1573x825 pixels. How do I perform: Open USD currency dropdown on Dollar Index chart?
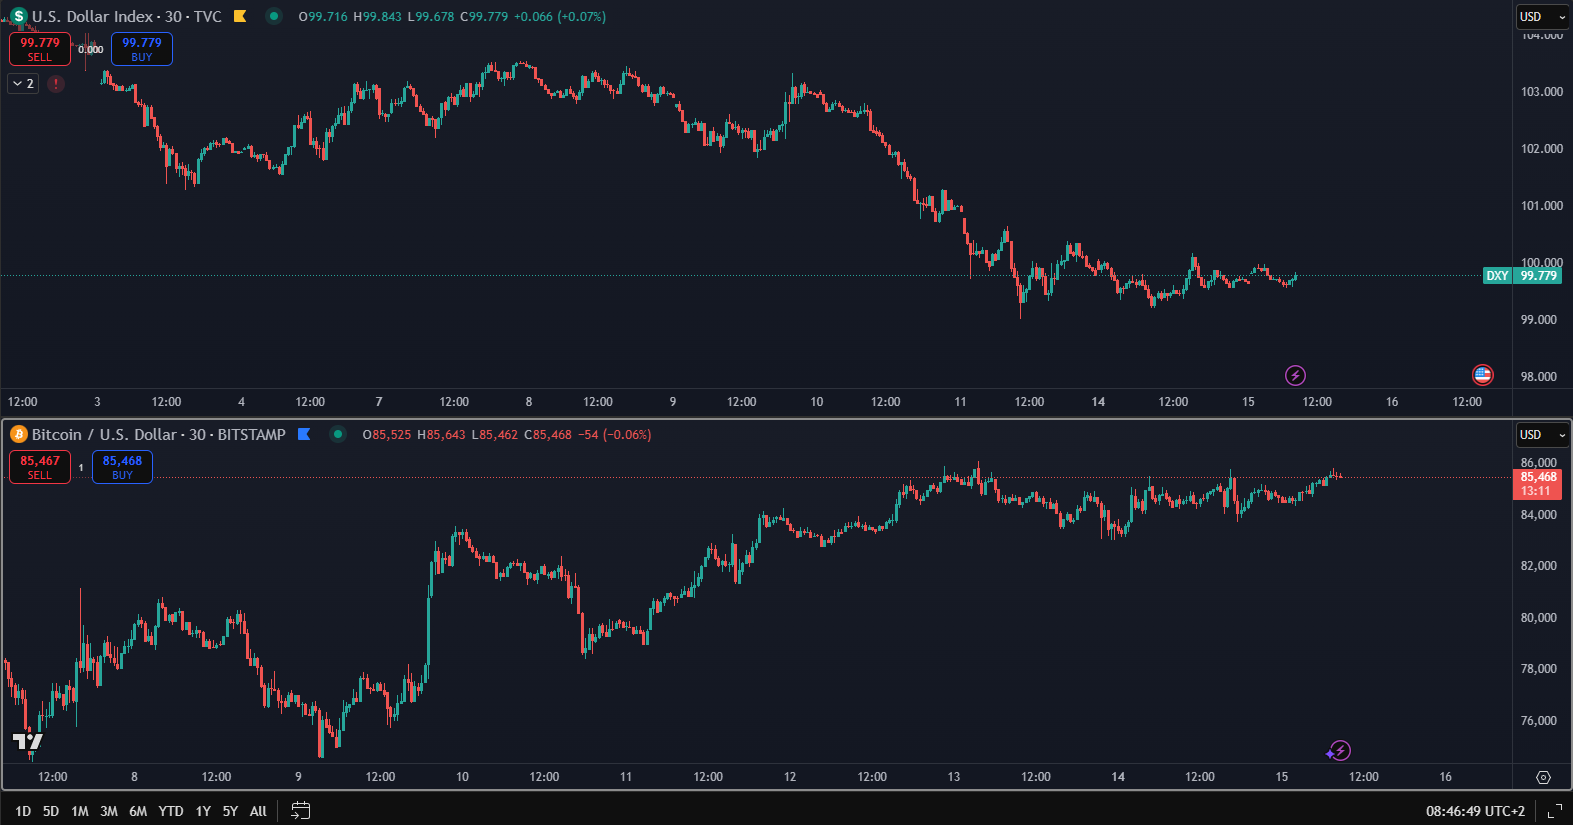pos(1541,17)
